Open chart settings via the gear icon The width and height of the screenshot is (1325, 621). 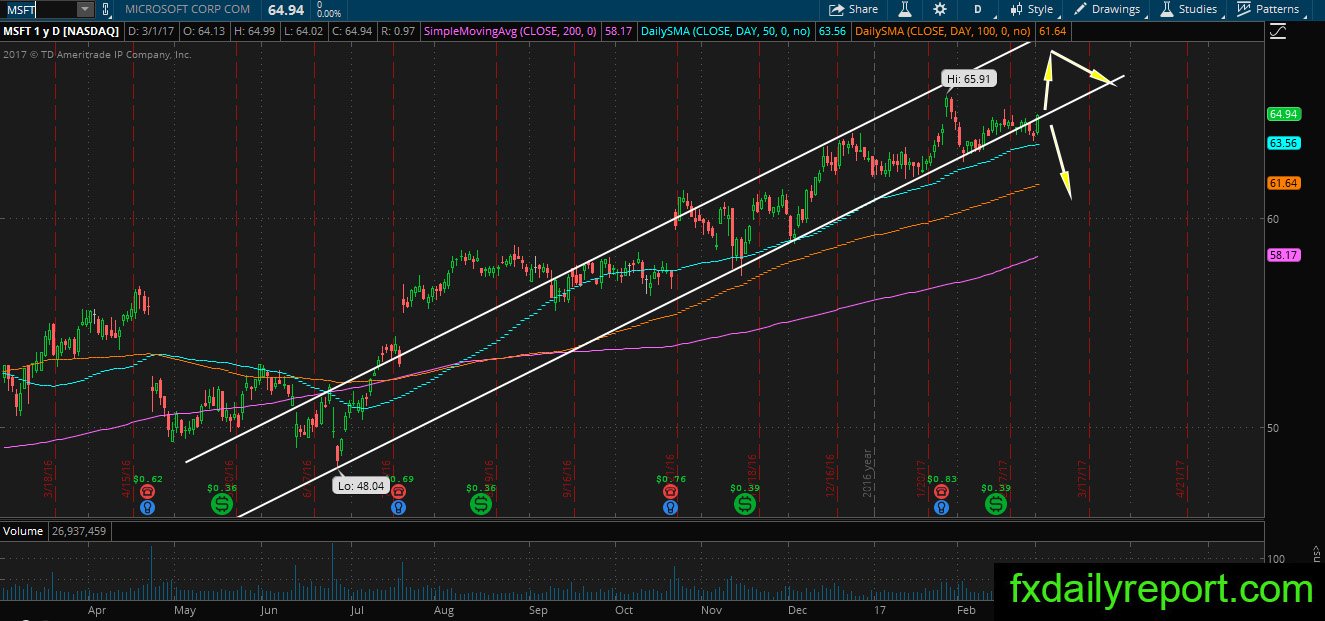pos(940,9)
